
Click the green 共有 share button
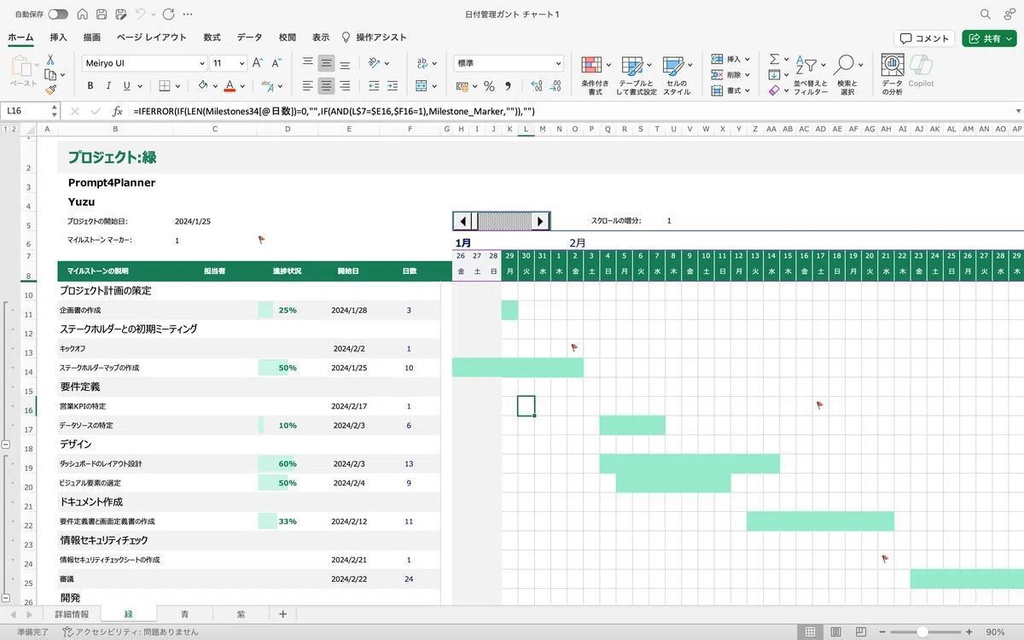pyautogui.click(x=989, y=39)
